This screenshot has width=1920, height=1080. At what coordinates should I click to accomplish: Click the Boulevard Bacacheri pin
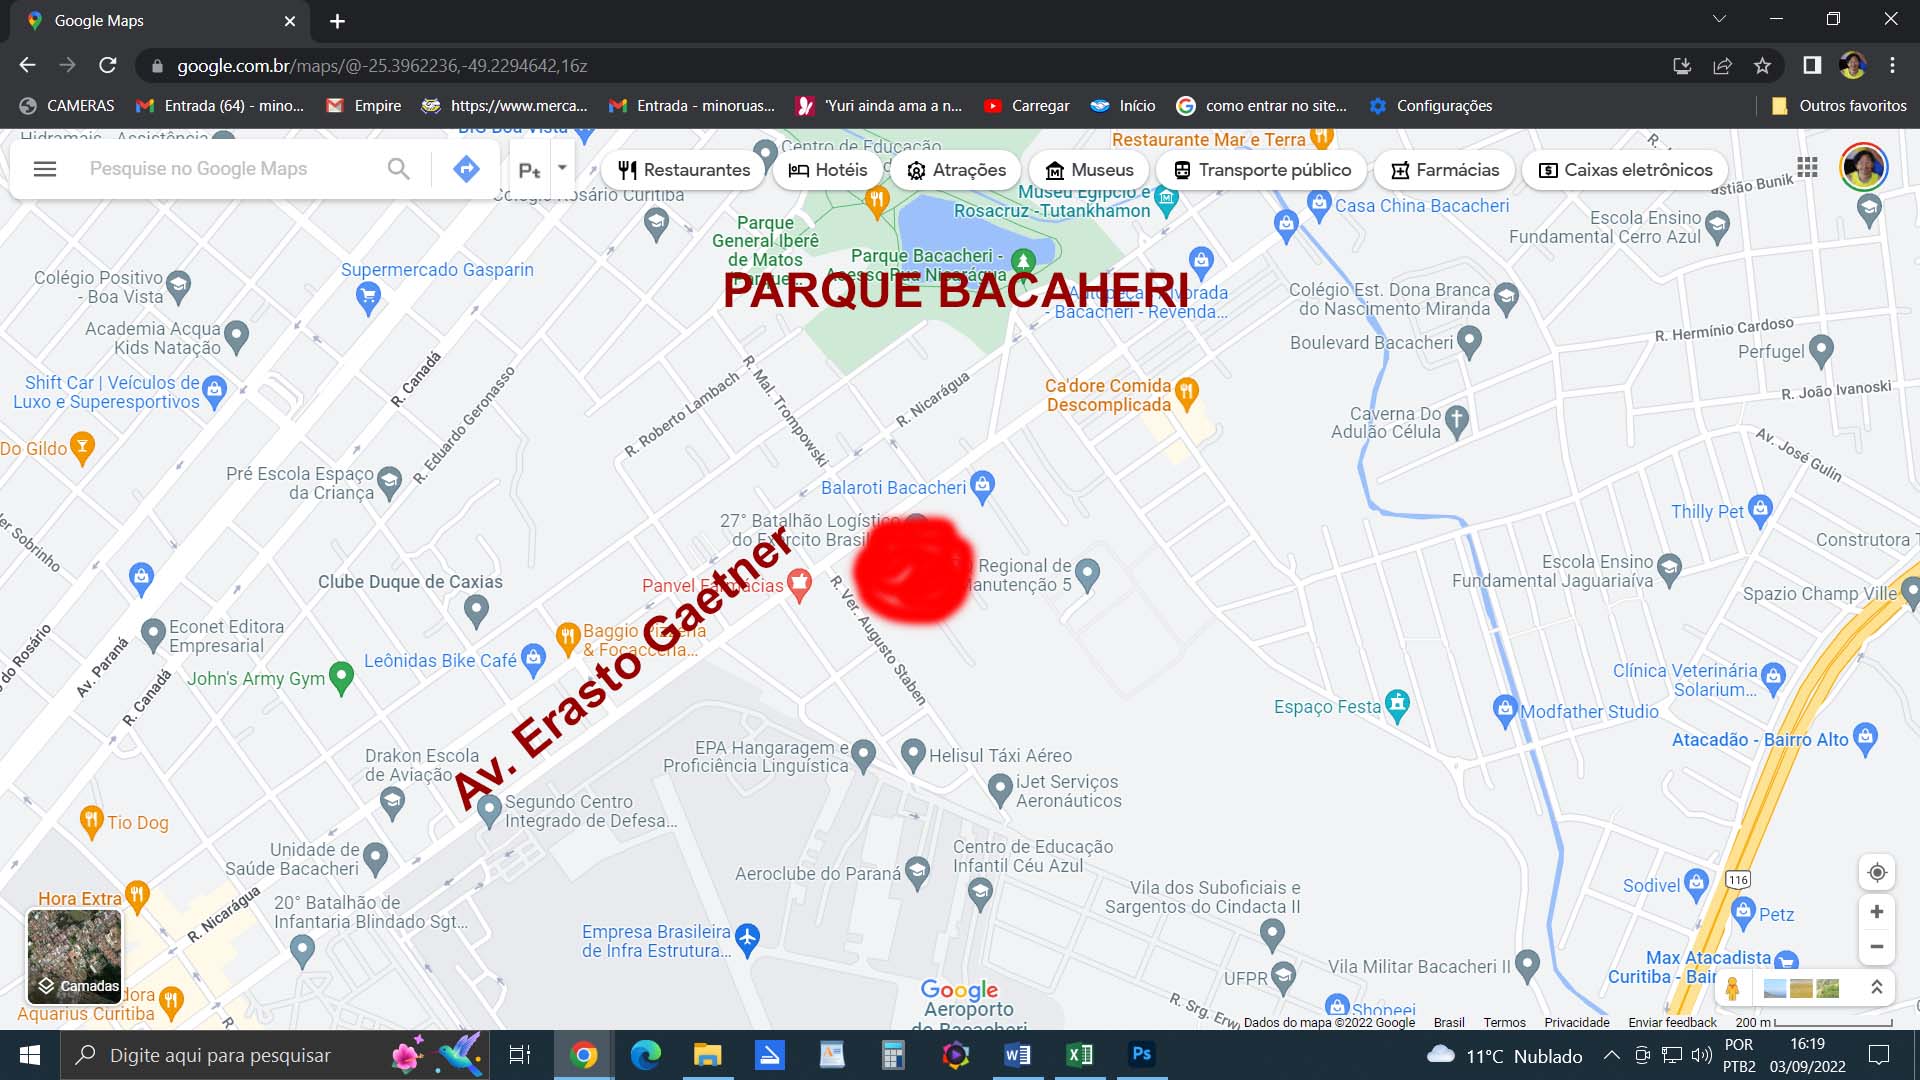point(1468,342)
